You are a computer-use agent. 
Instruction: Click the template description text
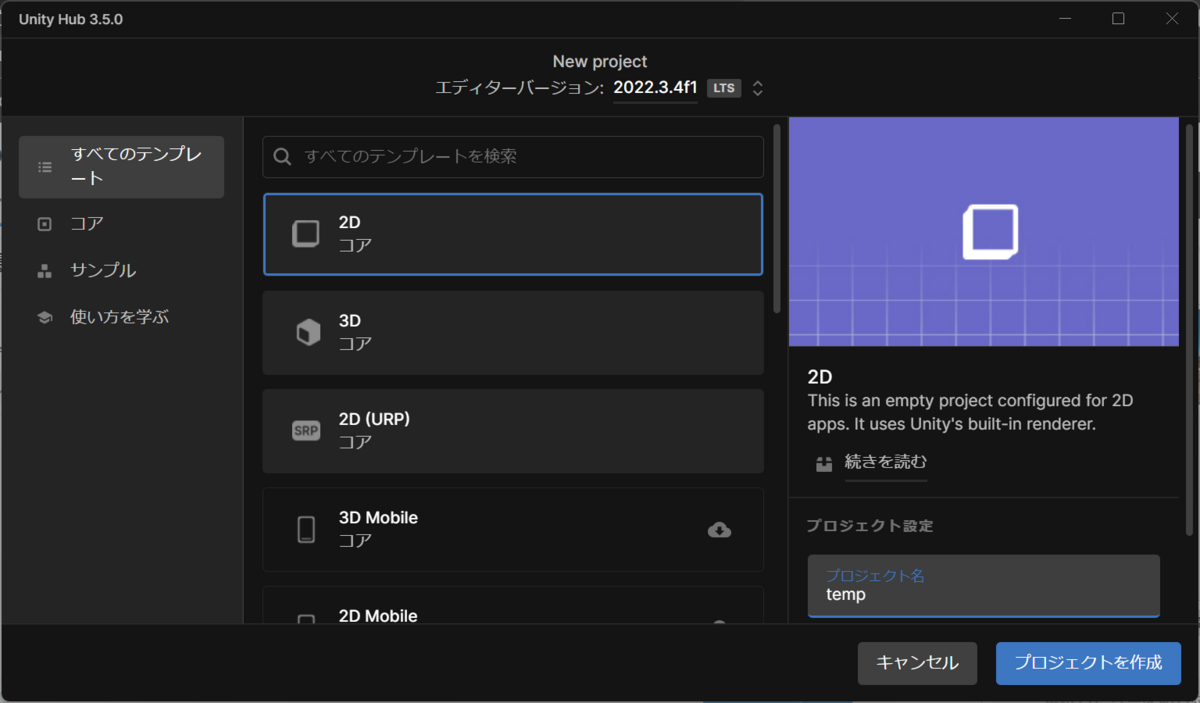(x=970, y=413)
